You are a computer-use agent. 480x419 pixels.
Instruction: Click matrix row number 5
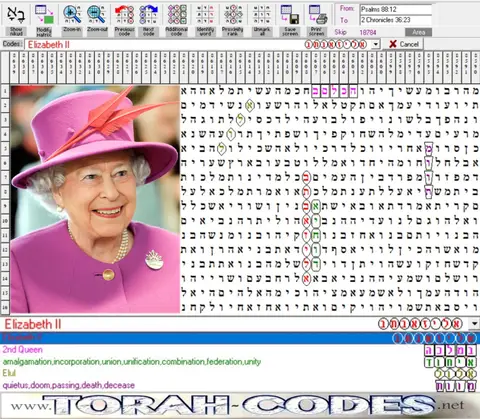point(5,148)
